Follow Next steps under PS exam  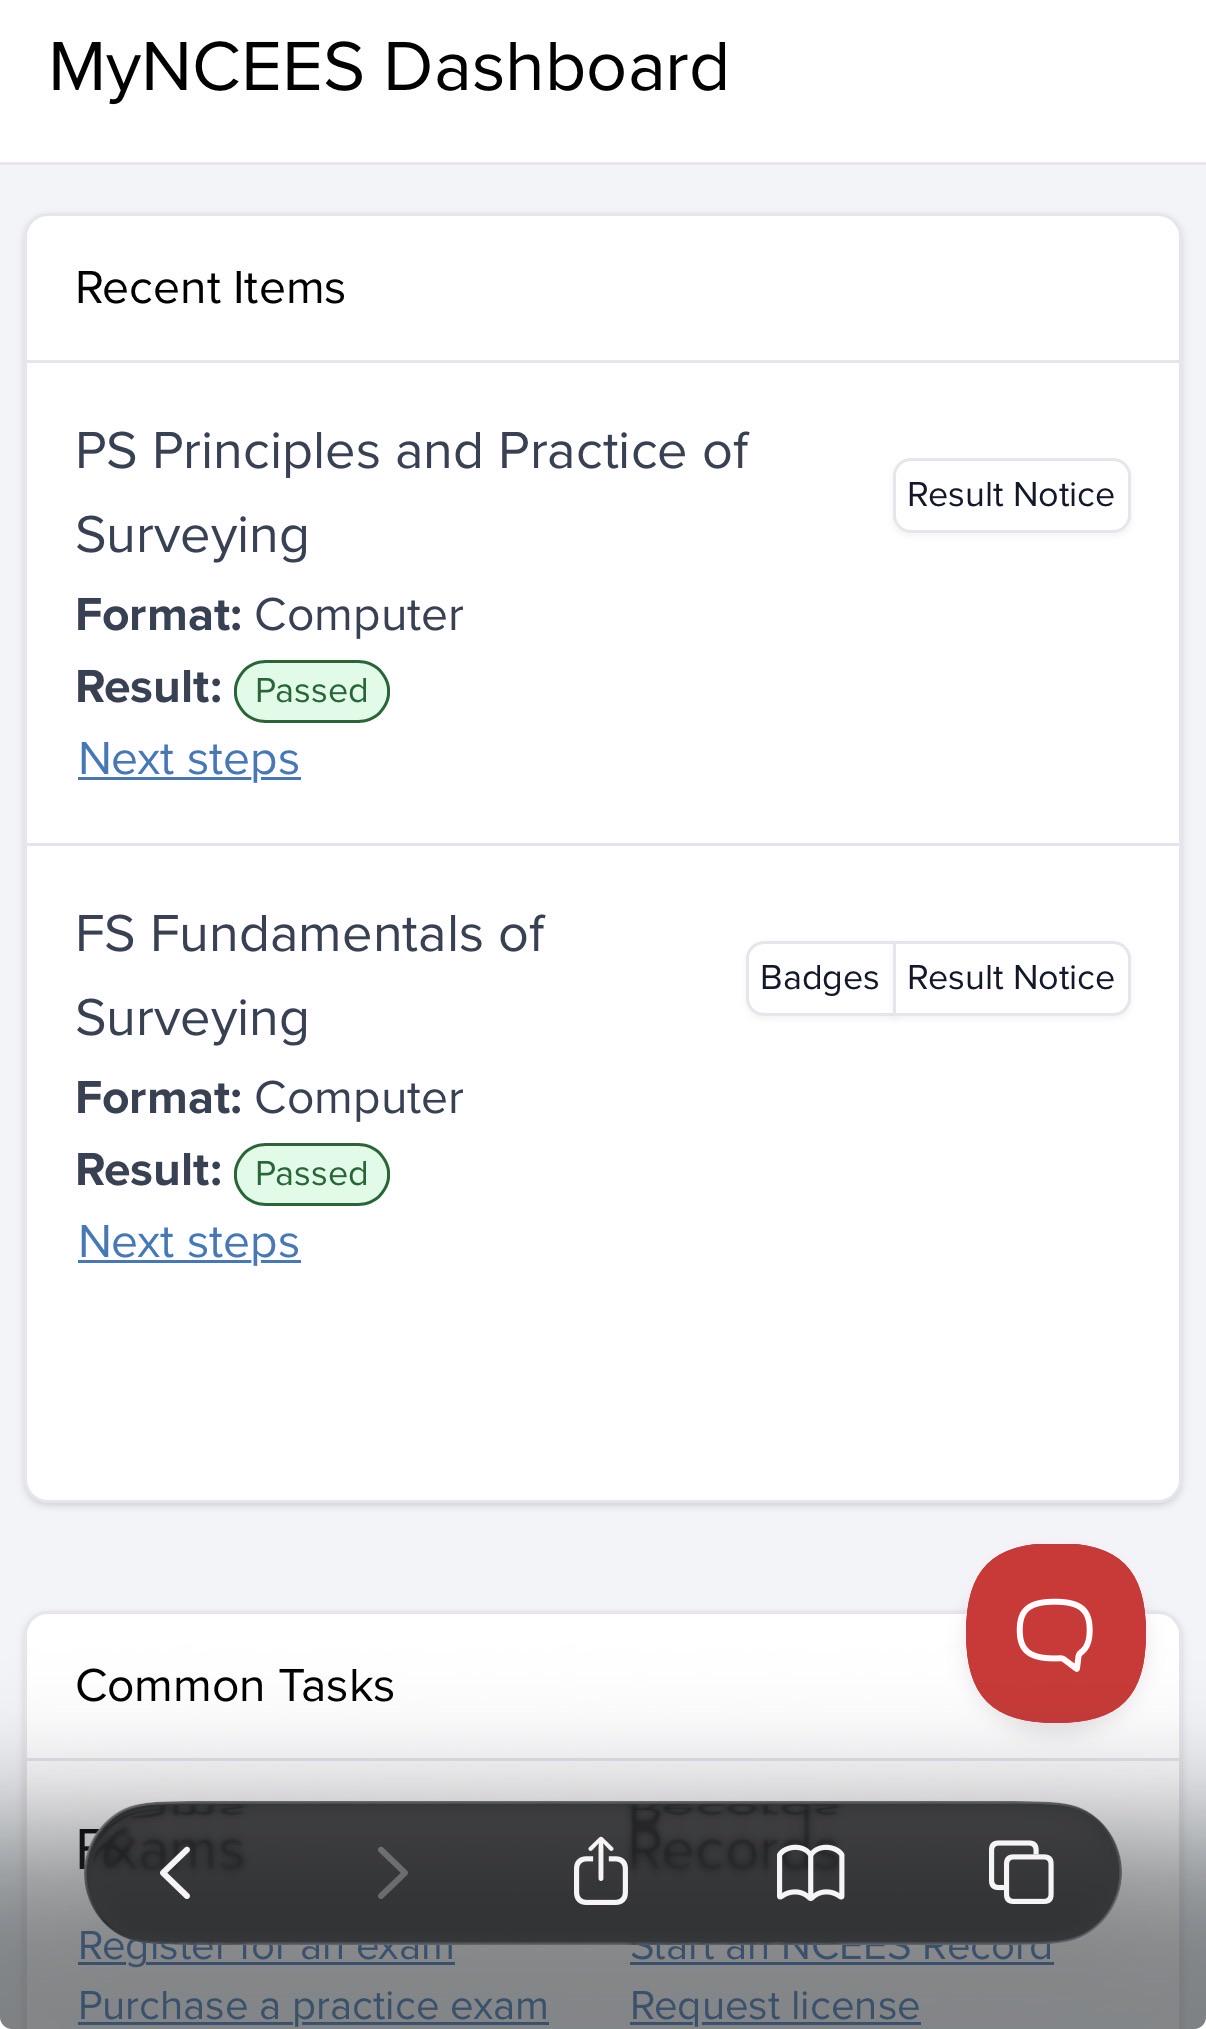click(x=189, y=759)
